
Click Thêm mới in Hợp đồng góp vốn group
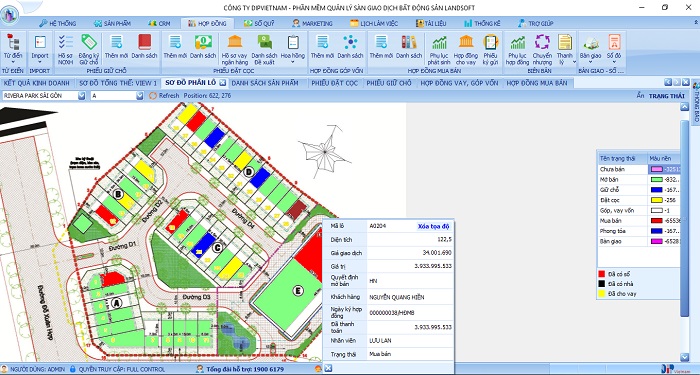click(x=322, y=46)
